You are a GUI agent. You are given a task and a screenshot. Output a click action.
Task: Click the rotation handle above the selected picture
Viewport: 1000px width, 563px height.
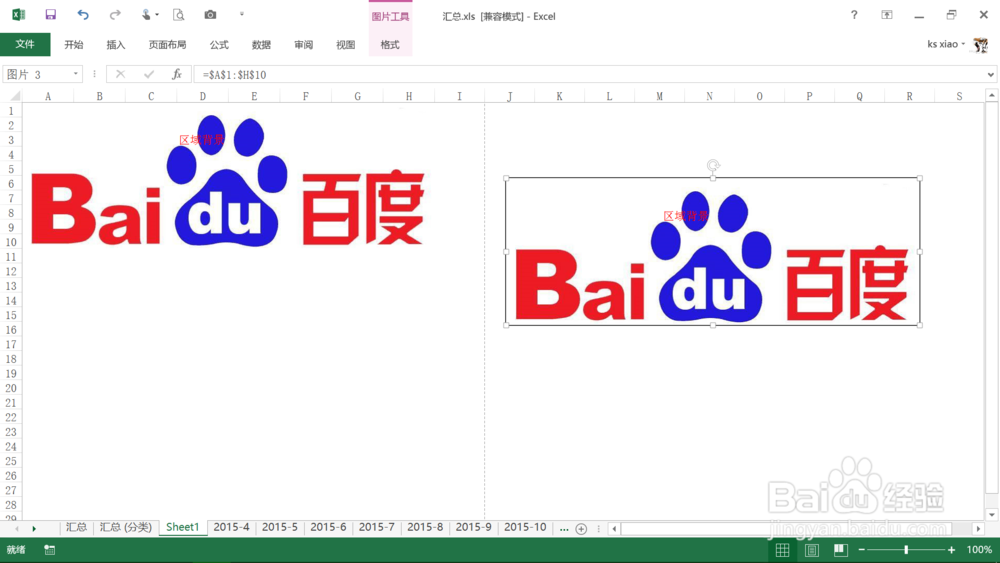713,166
